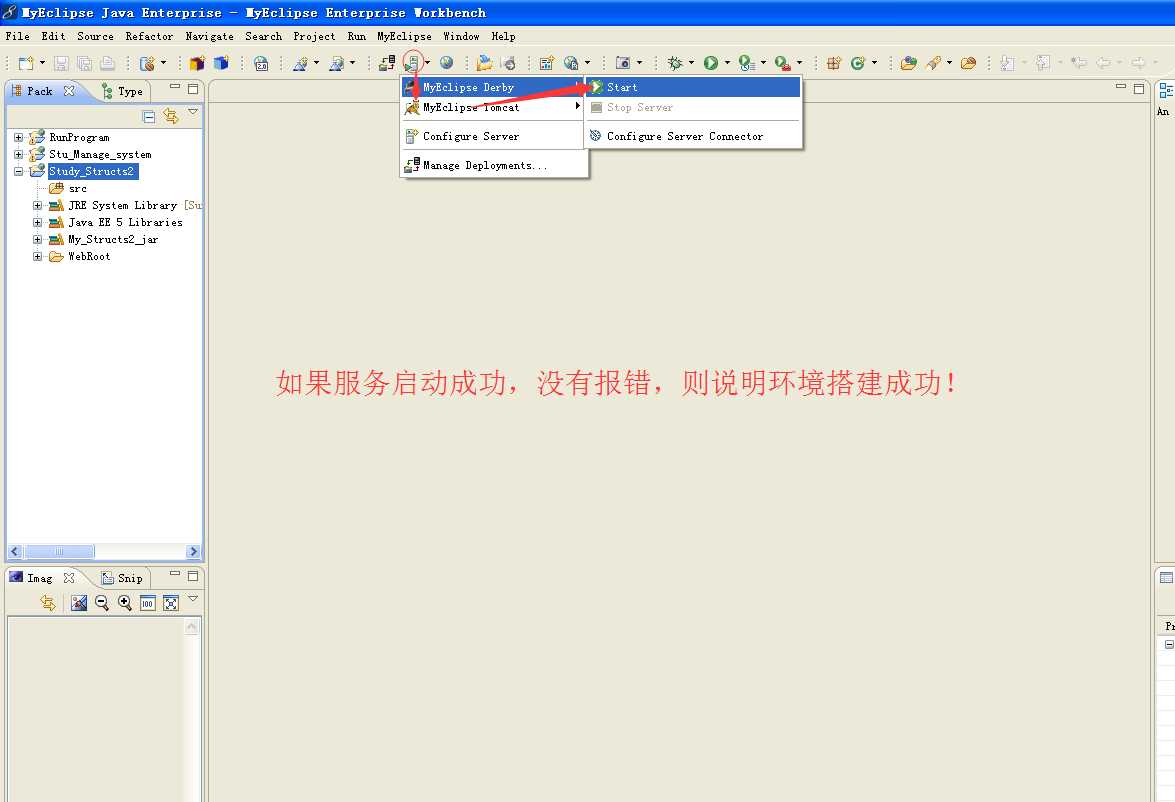The height and width of the screenshot is (802, 1175).
Task: Open the Navigate menu
Action: pos(209,36)
